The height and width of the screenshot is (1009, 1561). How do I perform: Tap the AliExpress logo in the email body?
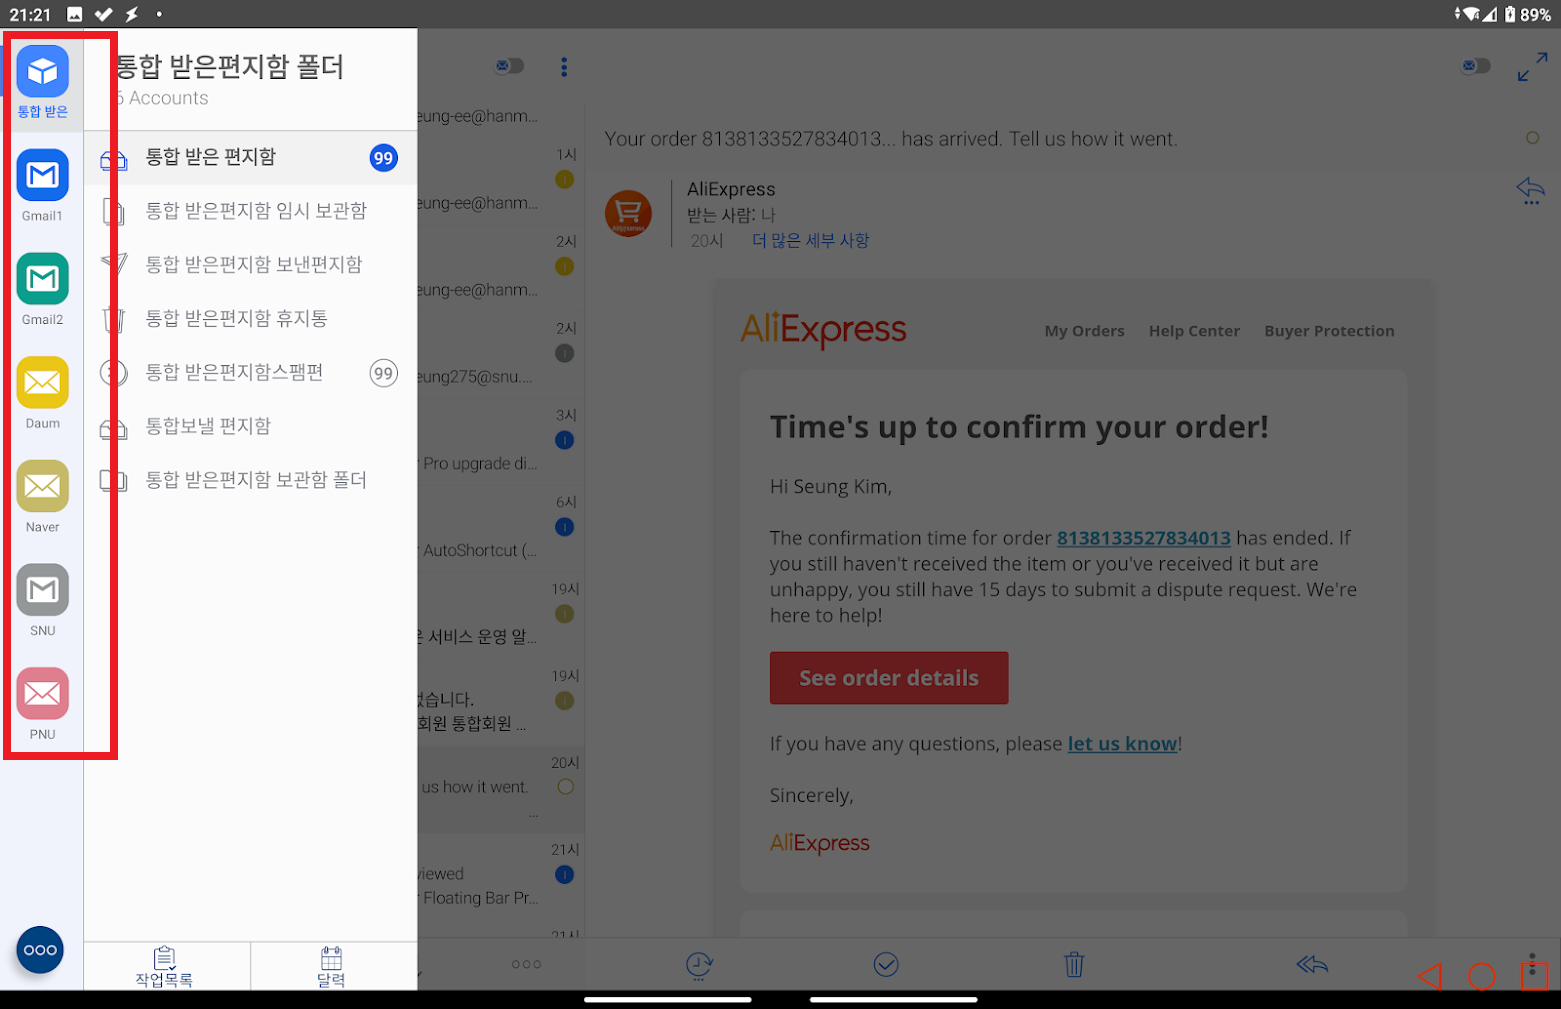pos(823,330)
